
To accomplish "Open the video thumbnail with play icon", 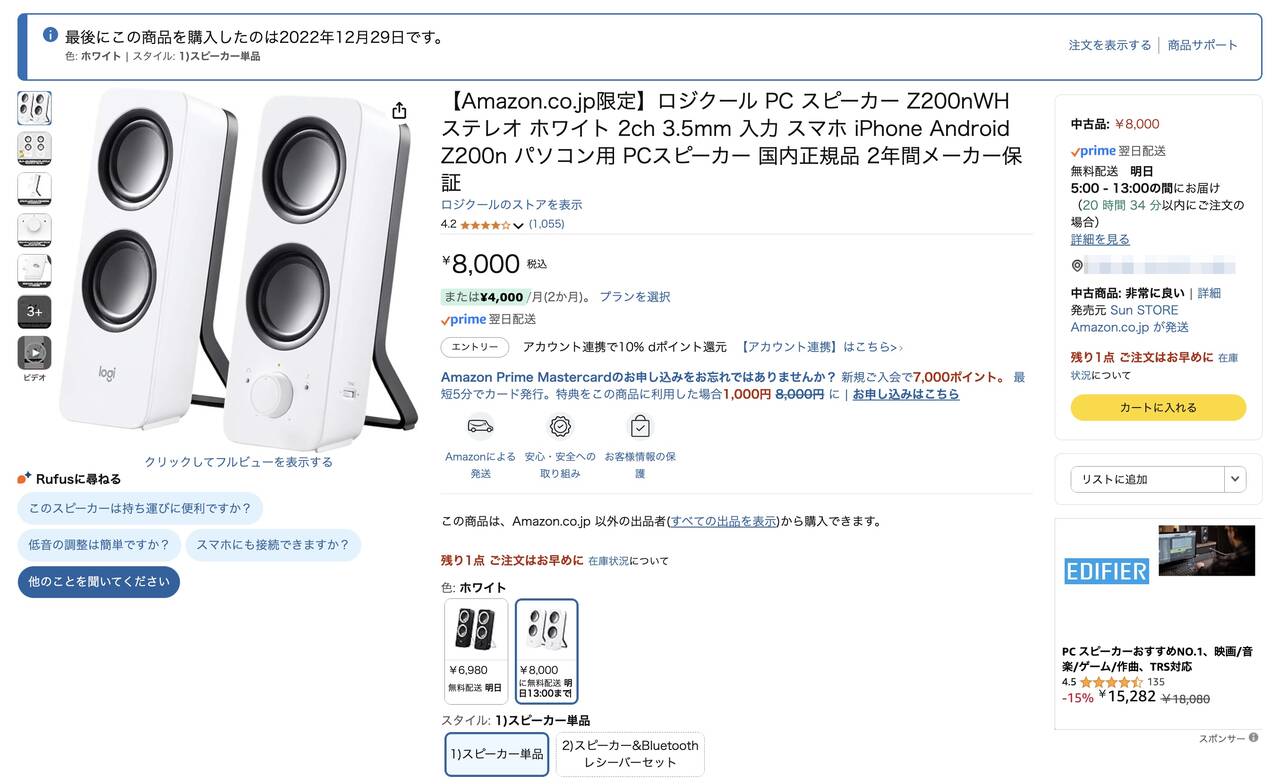I will 34,353.
